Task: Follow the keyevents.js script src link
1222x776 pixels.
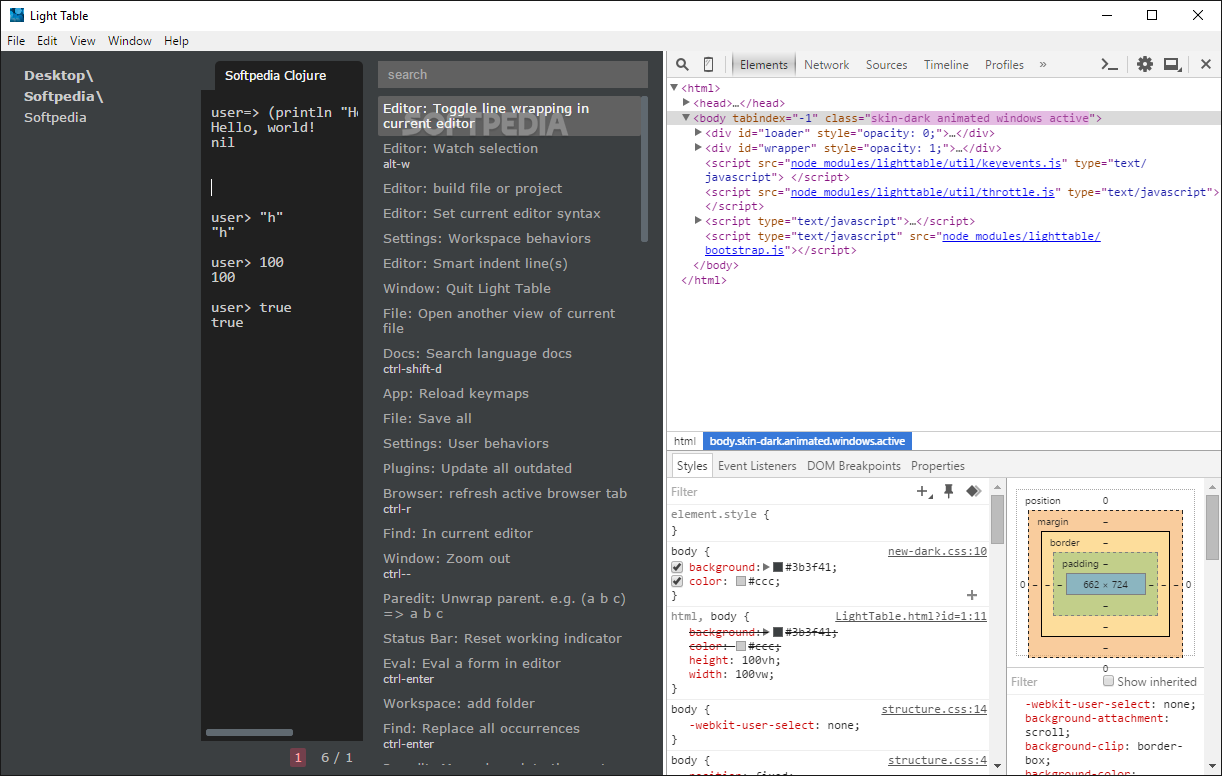Action: coord(926,162)
